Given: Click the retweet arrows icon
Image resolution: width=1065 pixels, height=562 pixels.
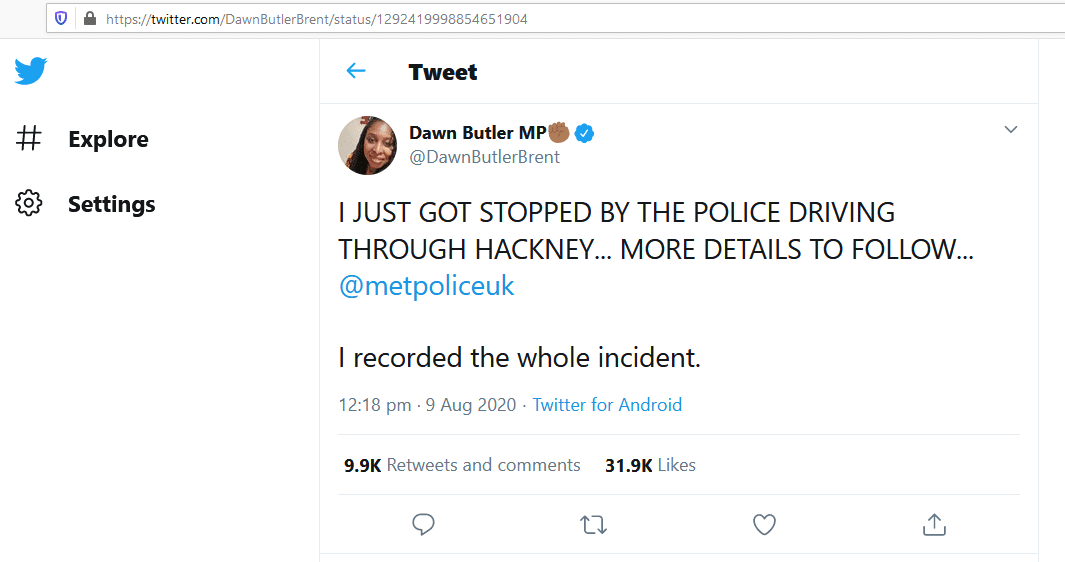Looking at the screenshot, I should click(x=594, y=523).
